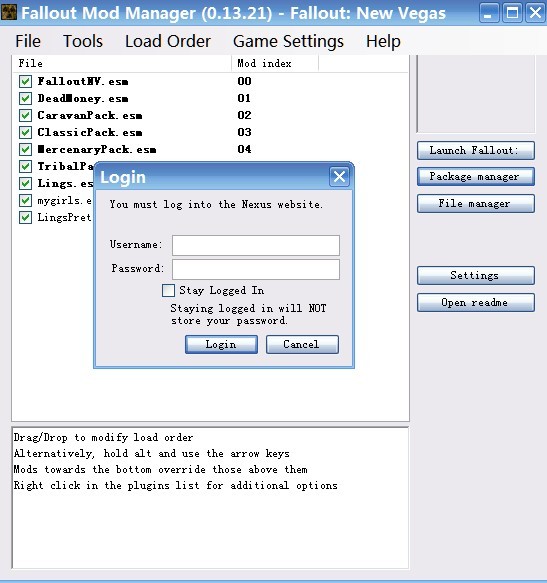The height and width of the screenshot is (583, 547).
Task: Click 'Drag/Drop to modify load order' text
Action: [103, 438]
